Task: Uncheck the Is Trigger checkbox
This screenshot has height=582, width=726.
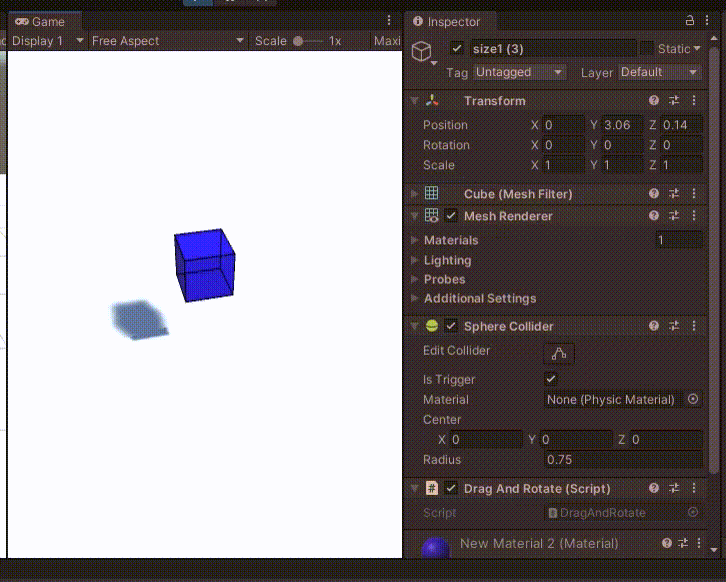Action: tap(551, 379)
